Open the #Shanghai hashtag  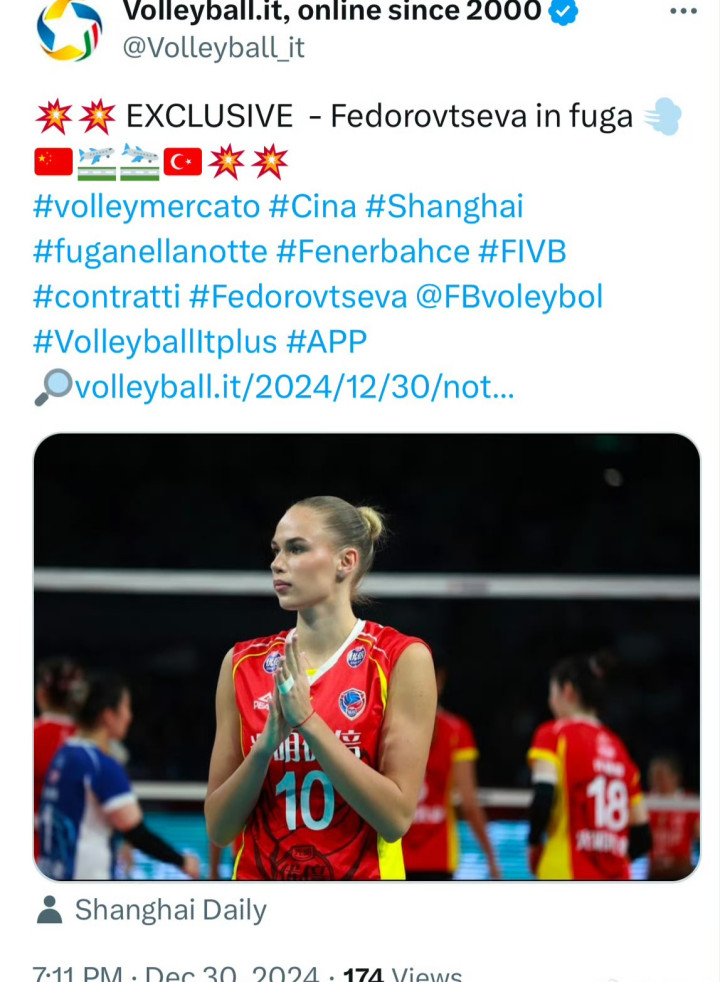tap(444, 207)
